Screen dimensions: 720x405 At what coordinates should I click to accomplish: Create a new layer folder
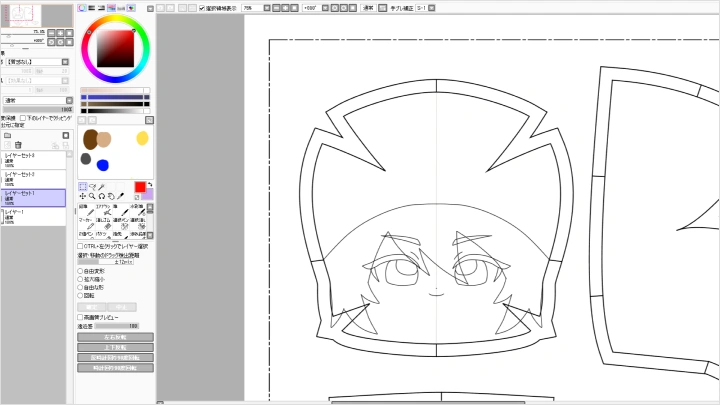[x=7, y=135]
